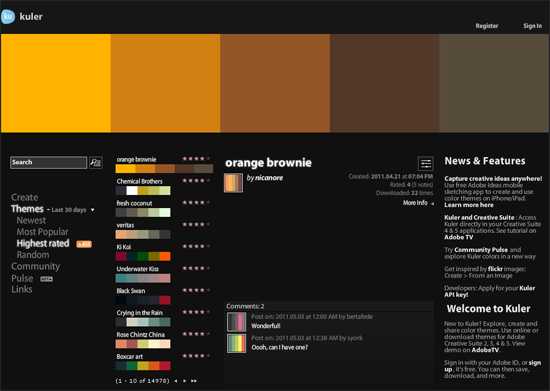Open author nicanore's profile link
The image size is (550, 391).
269,178
